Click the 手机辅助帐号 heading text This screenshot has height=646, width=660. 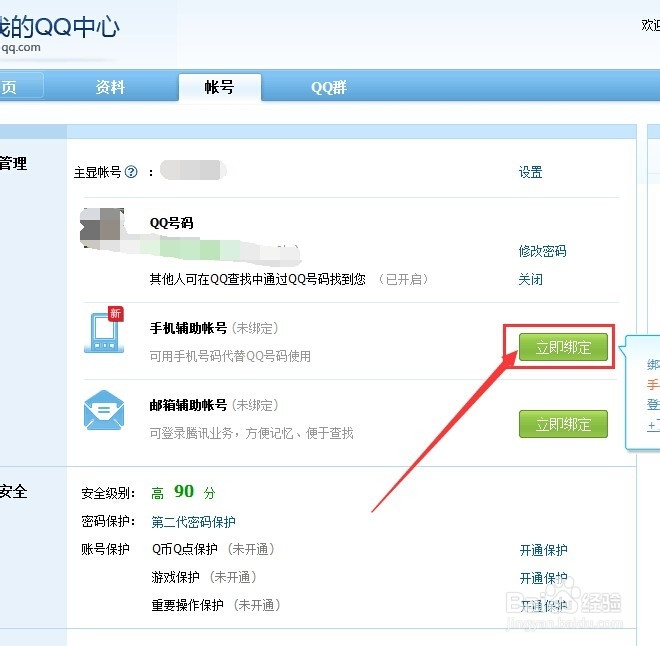188,328
